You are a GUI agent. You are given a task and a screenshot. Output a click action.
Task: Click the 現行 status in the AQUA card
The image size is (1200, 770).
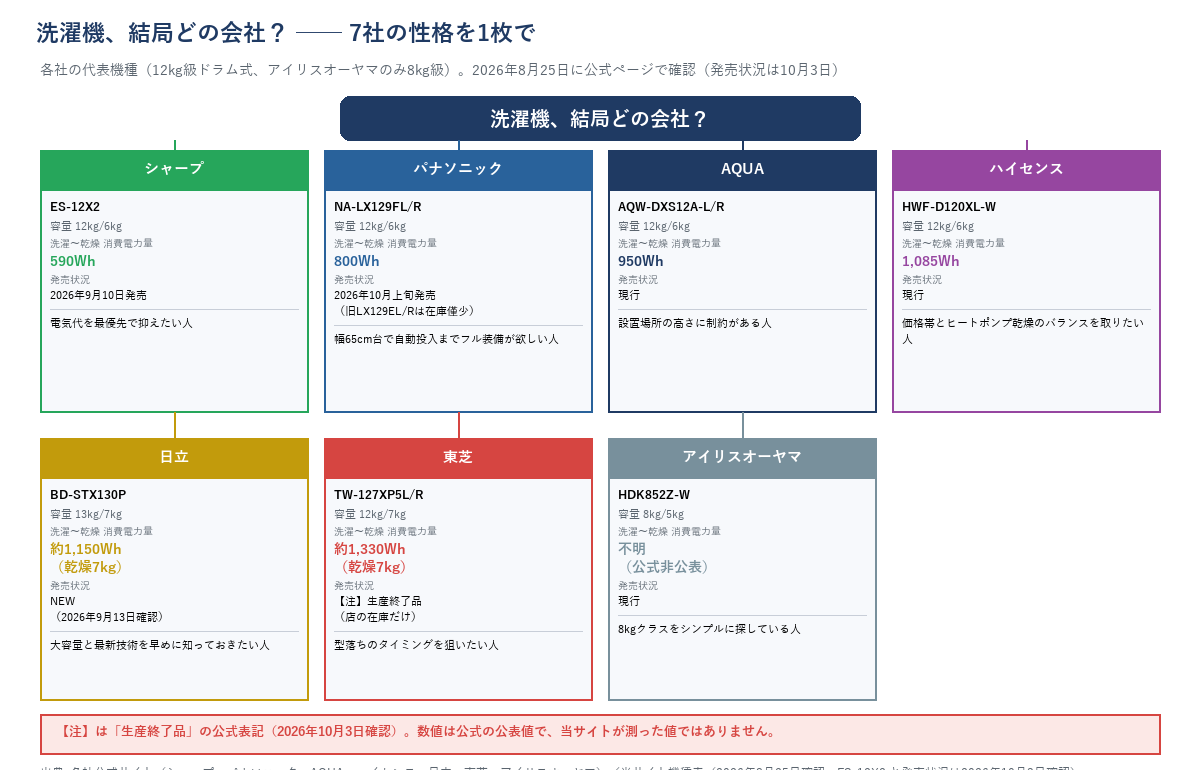(x=629, y=295)
